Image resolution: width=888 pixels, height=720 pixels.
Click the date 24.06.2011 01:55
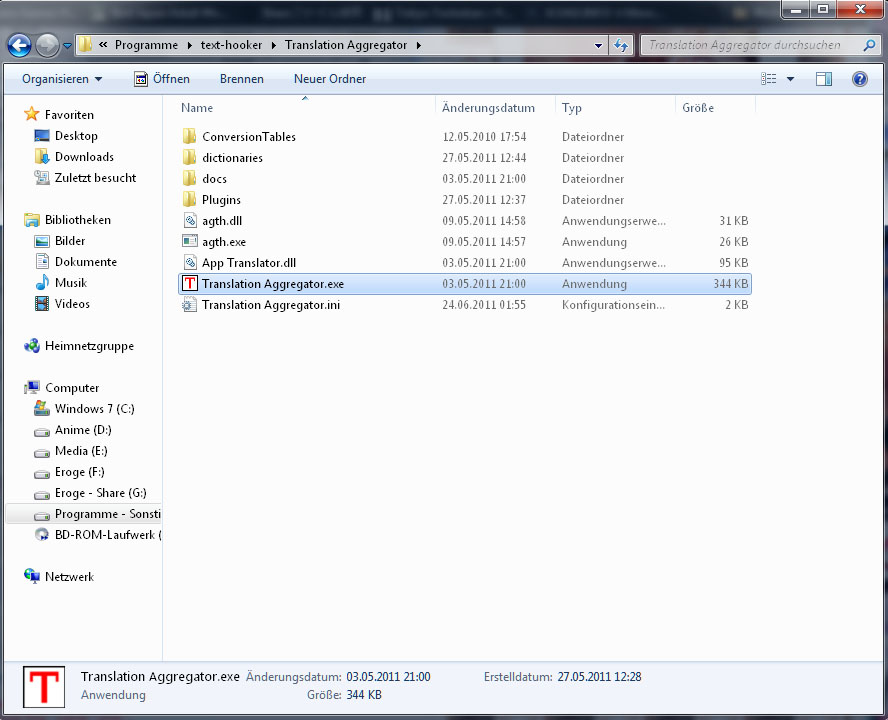pyautogui.click(x=484, y=305)
